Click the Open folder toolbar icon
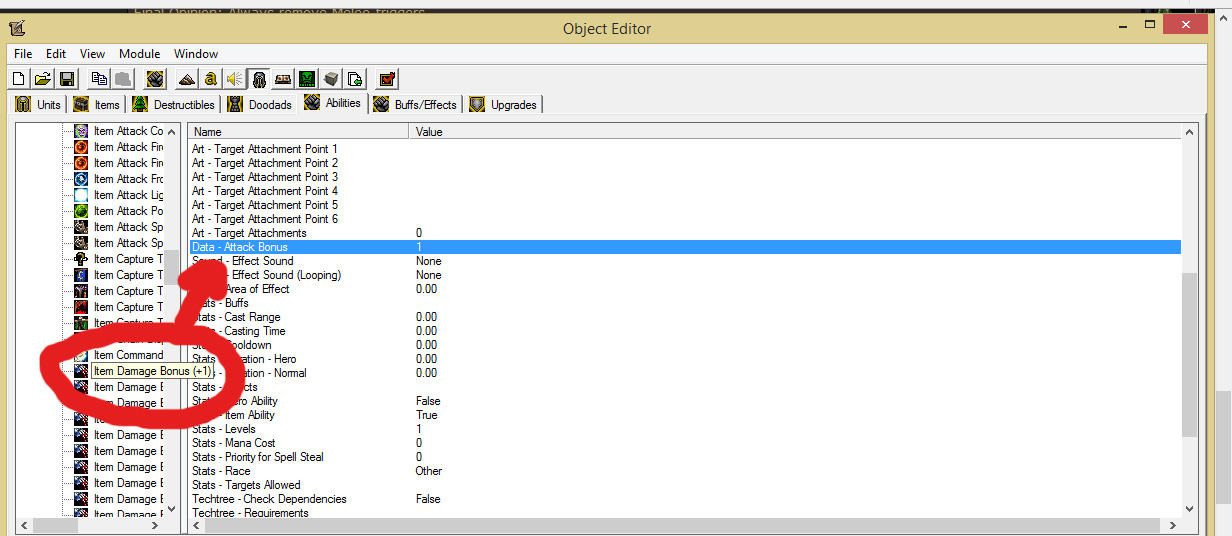1232x536 pixels. coord(43,78)
